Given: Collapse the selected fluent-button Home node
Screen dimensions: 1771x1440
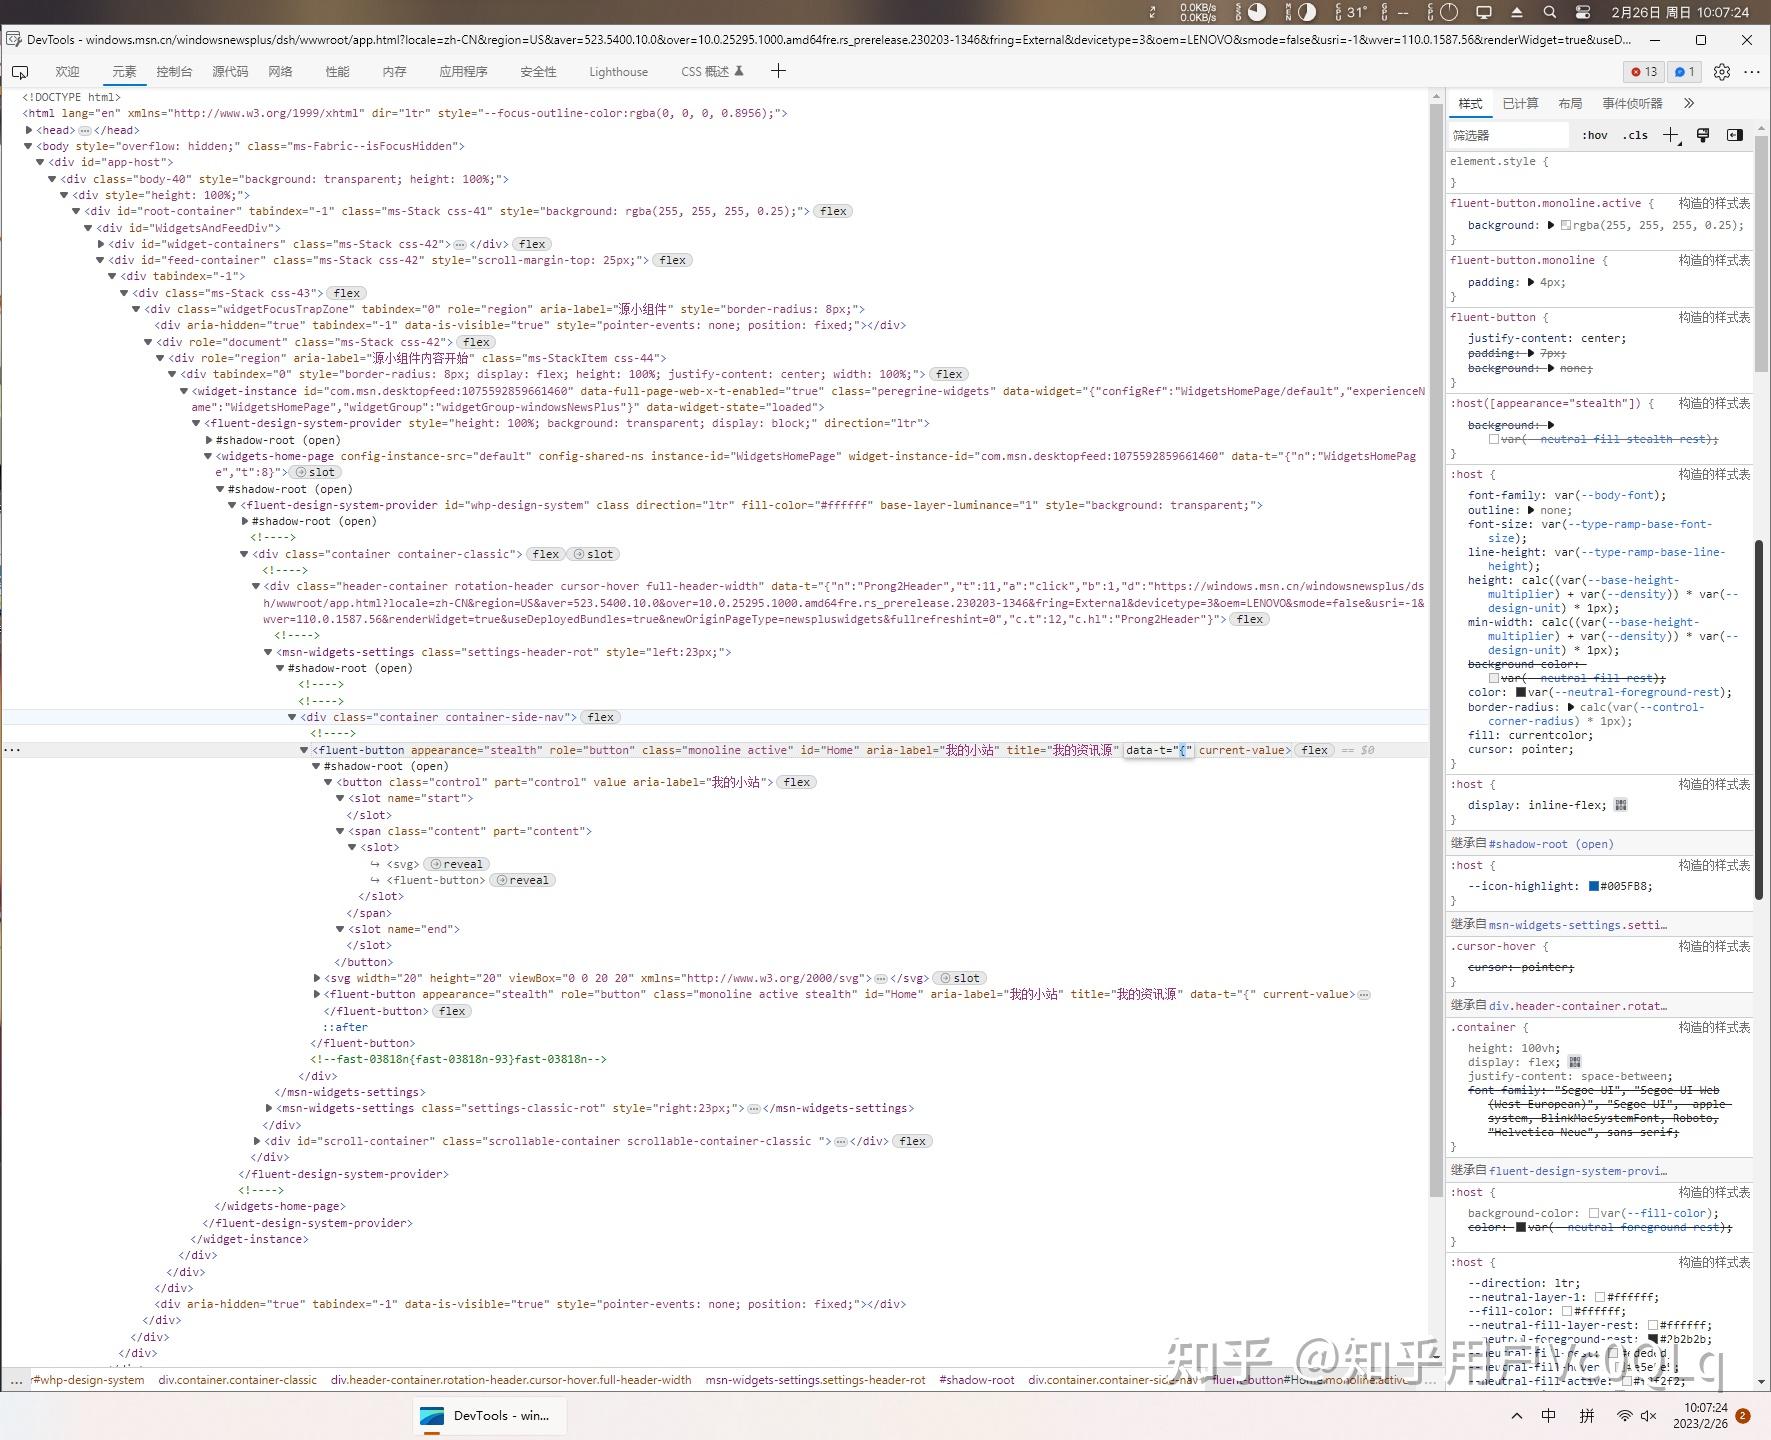Looking at the screenshot, I should point(304,750).
